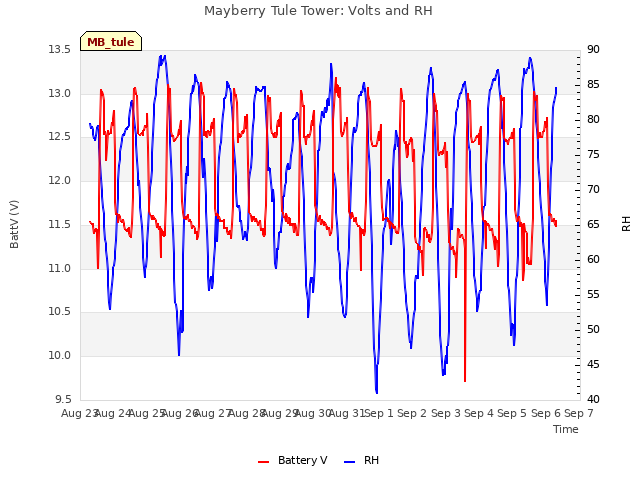Screen dimensions: 640x480
Task: Click the 85 right axis tick
Action: (593, 84)
